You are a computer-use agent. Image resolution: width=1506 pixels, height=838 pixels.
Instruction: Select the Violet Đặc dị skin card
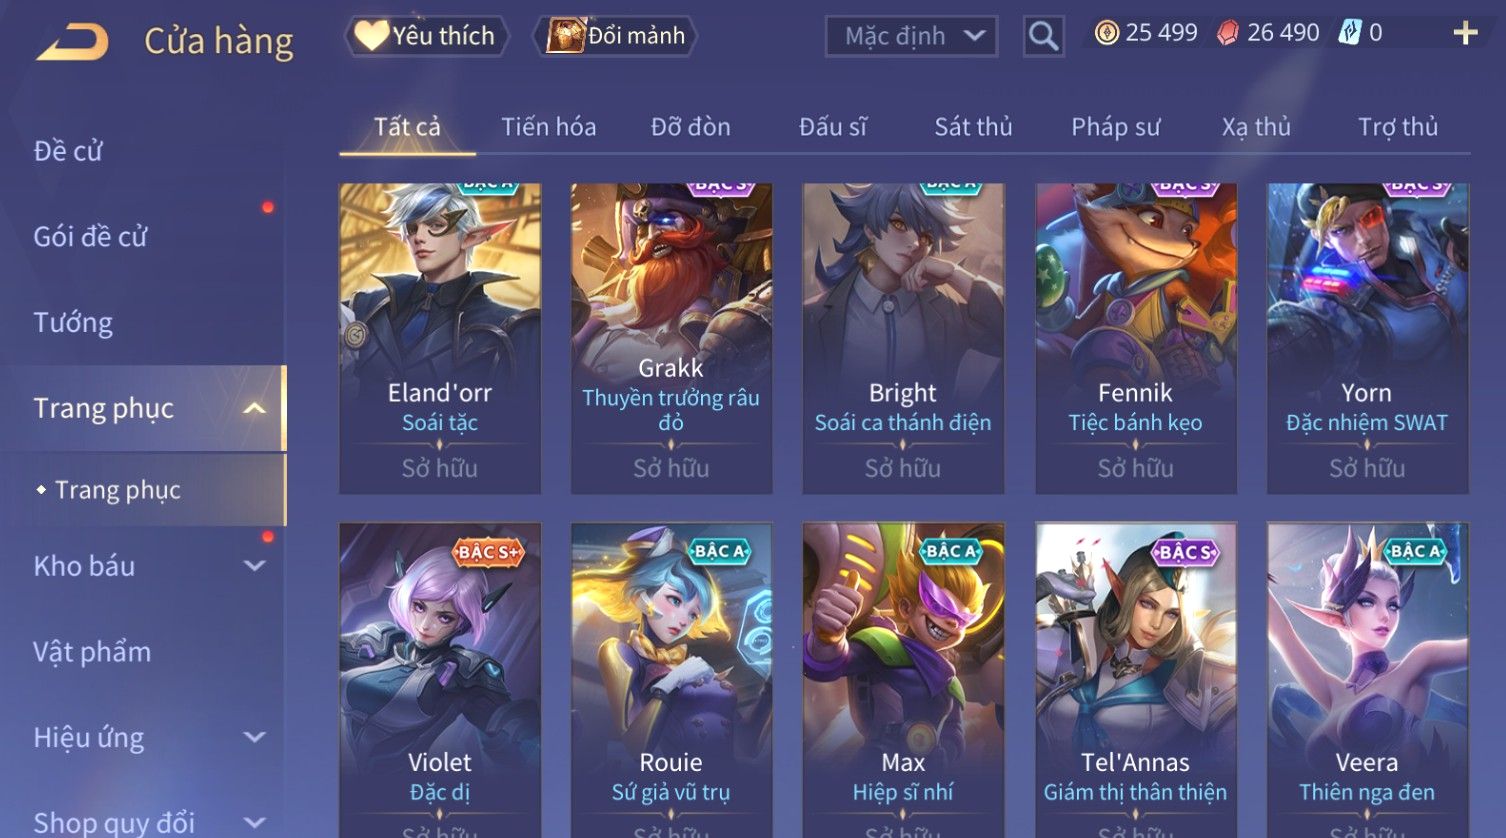click(440, 680)
